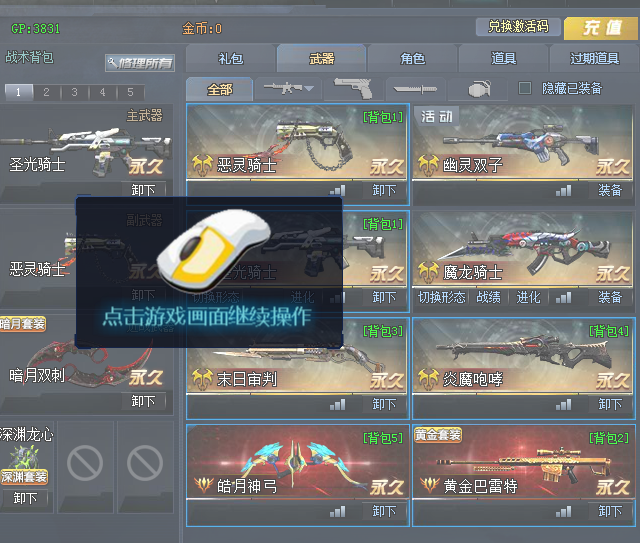Click the 修理所有 repair button
This screenshot has height=543, width=640.
point(140,63)
